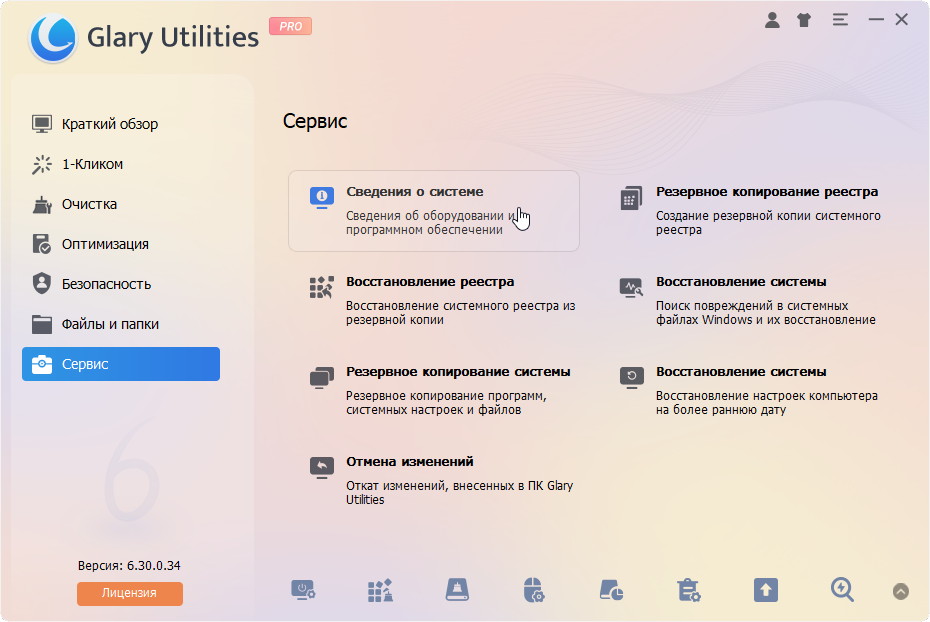Image resolution: width=930 pixels, height=622 pixels.
Task: Select the highlighted Сервис sidebar item
Action: click(x=121, y=364)
